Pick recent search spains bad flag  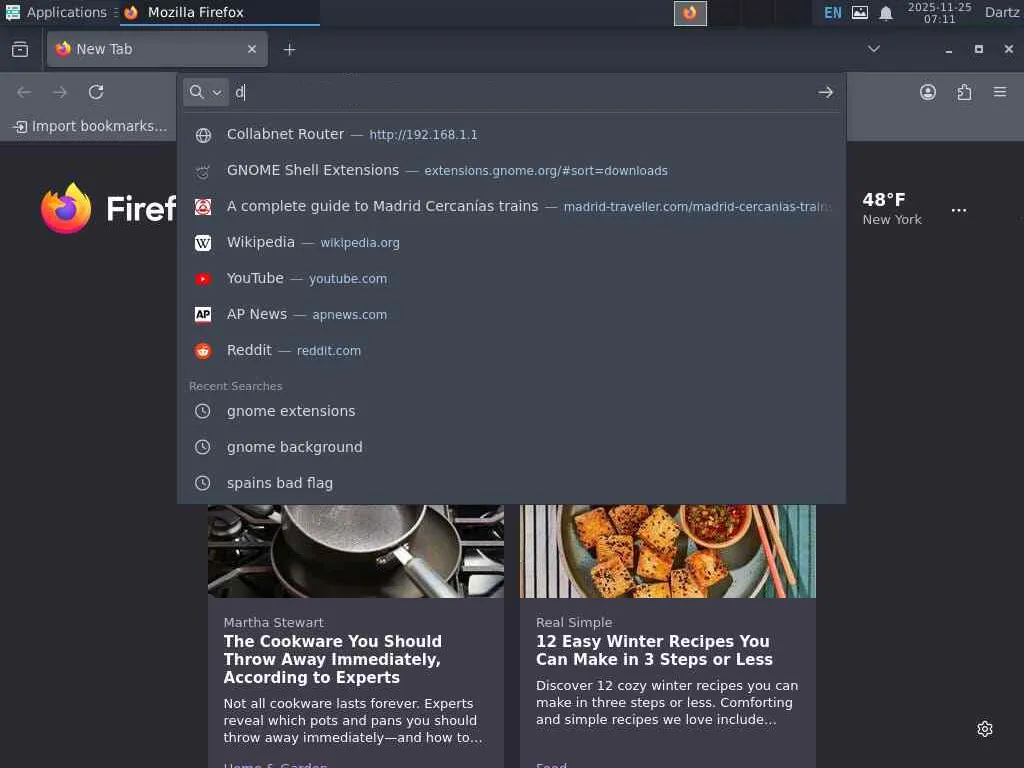click(511, 483)
